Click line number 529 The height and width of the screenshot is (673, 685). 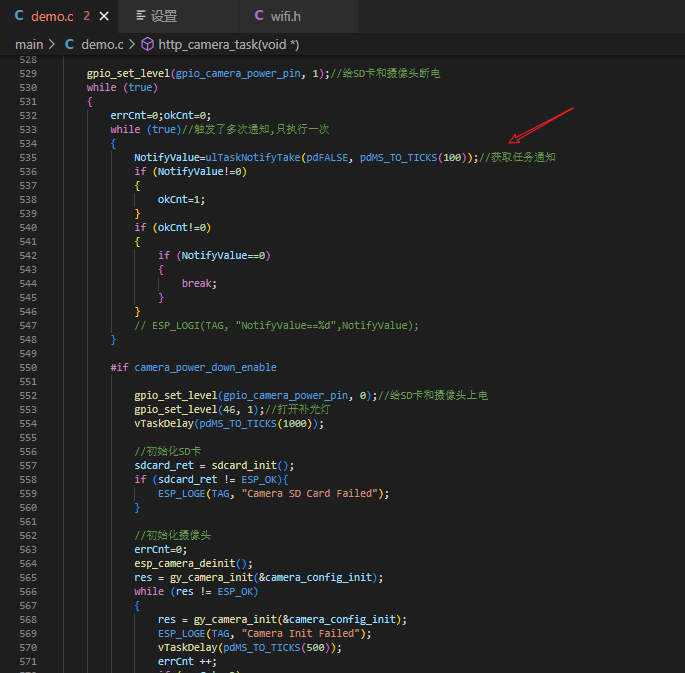coord(28,73)
